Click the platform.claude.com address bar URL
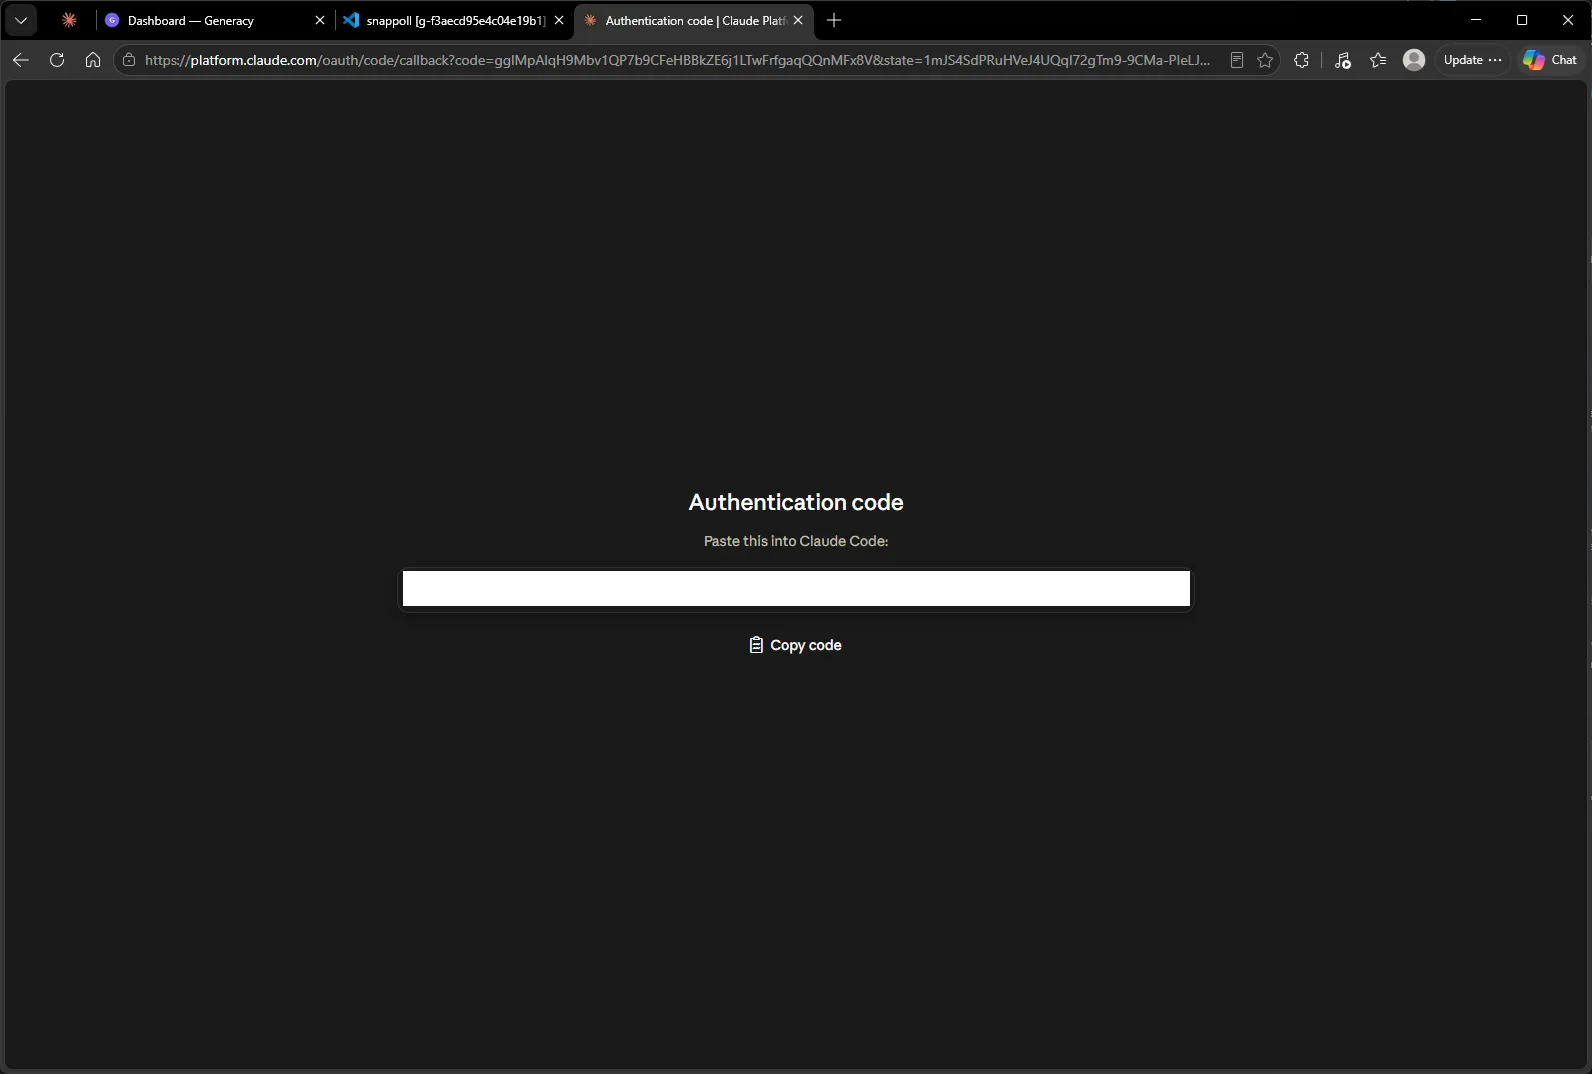 coord(677,60)
